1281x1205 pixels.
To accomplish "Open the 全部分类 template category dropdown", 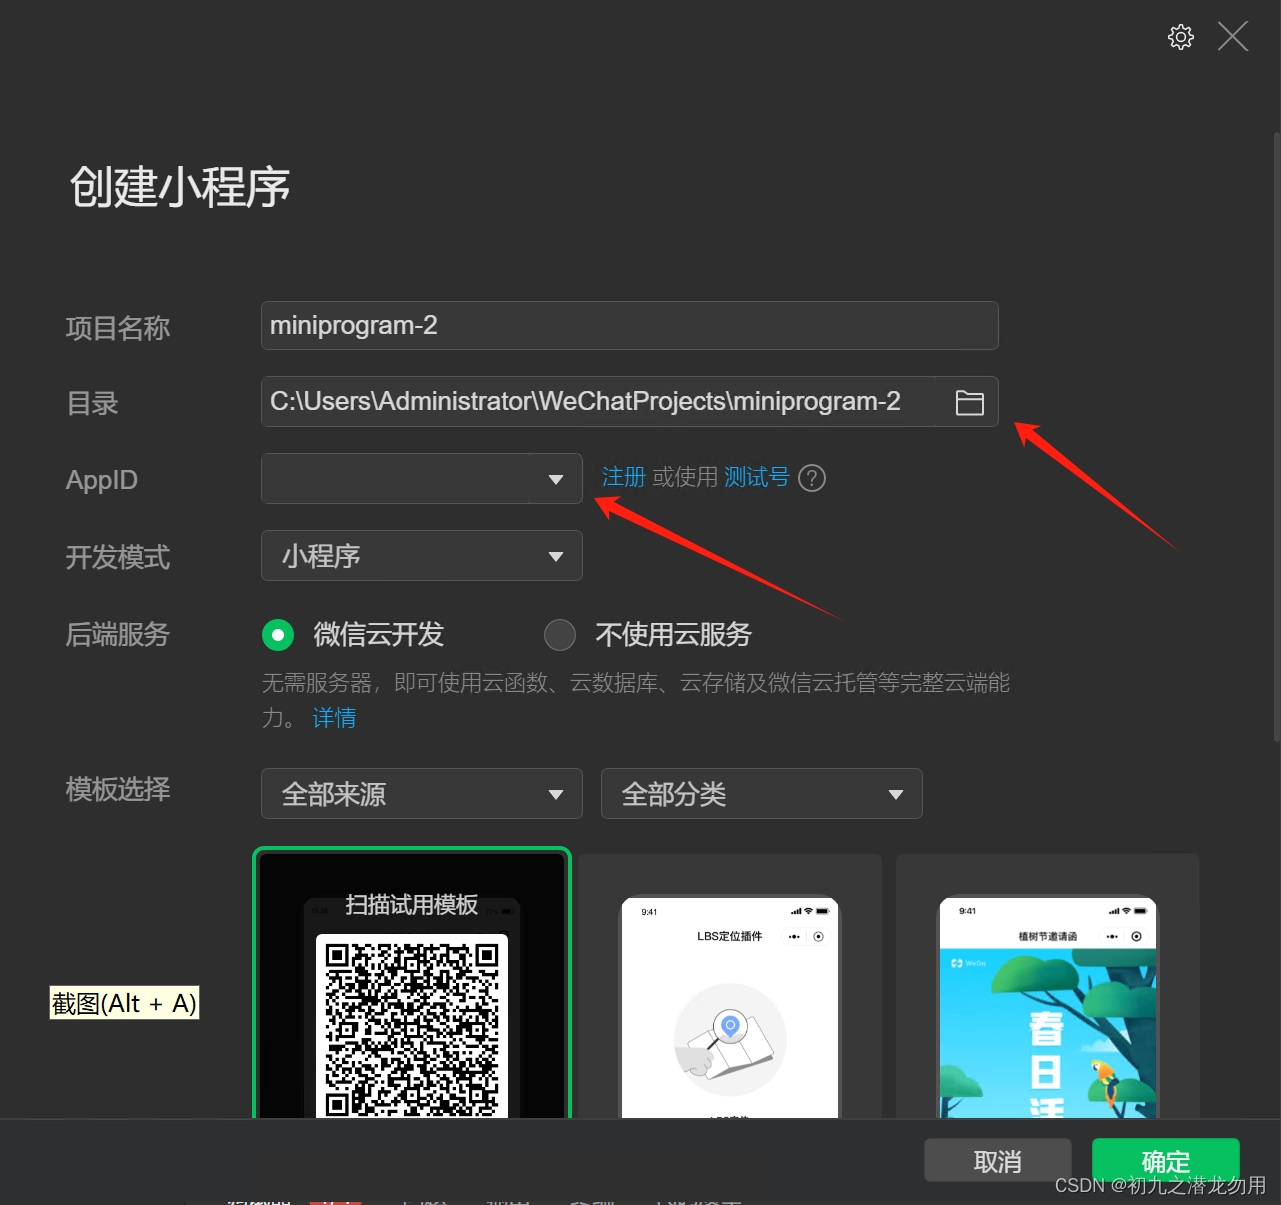I will tap(762, 794).
